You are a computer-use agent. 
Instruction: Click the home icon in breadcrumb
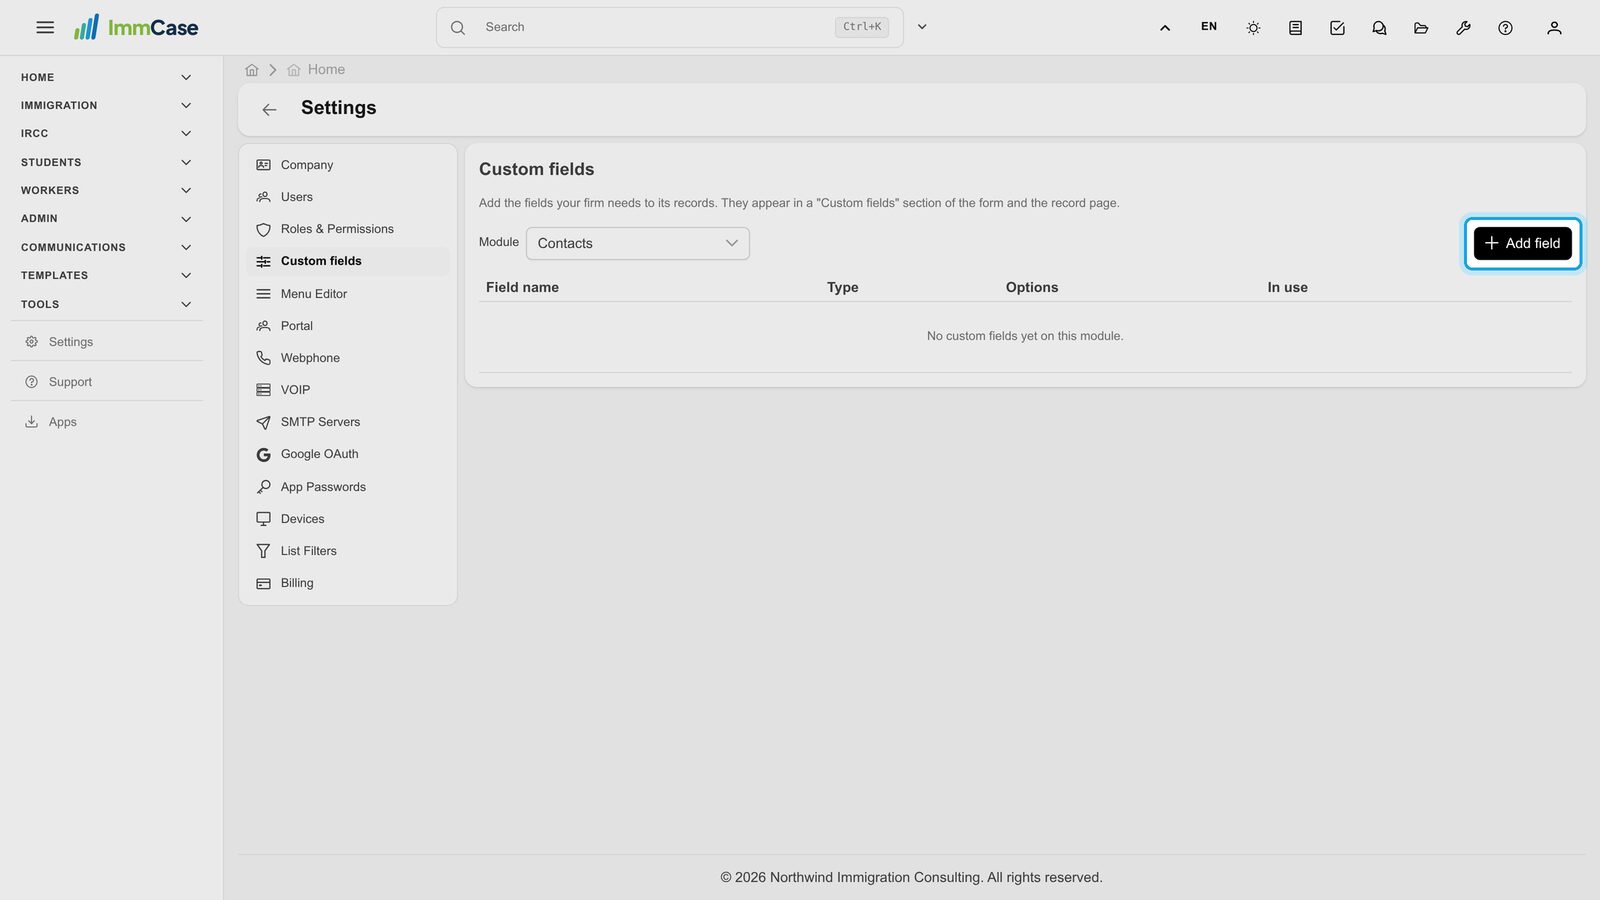point(252,70)
